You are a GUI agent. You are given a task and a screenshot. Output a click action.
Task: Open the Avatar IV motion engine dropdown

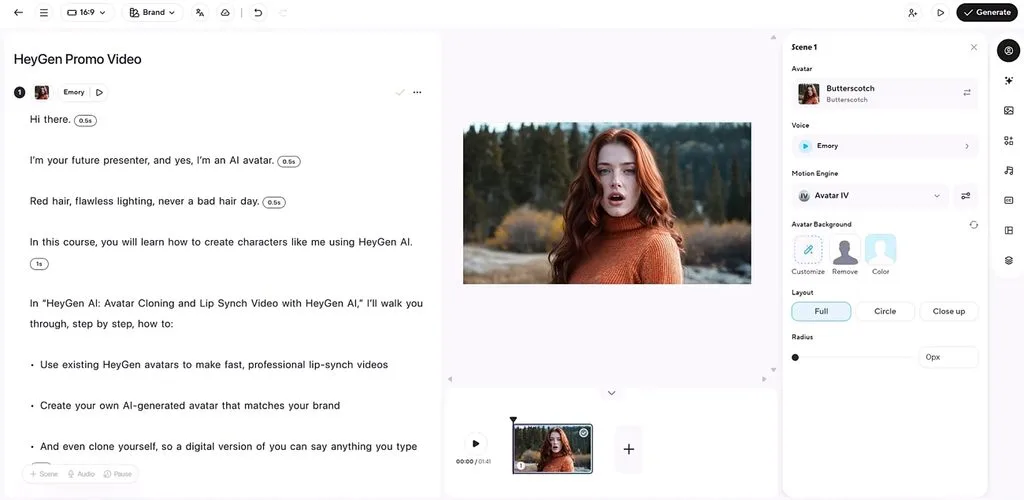point(871,196)
